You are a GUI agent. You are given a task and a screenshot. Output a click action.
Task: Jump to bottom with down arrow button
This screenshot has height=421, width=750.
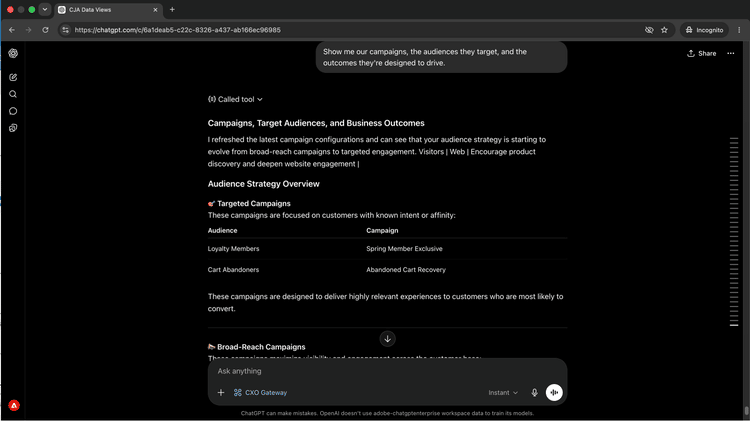tap(387, 339)
